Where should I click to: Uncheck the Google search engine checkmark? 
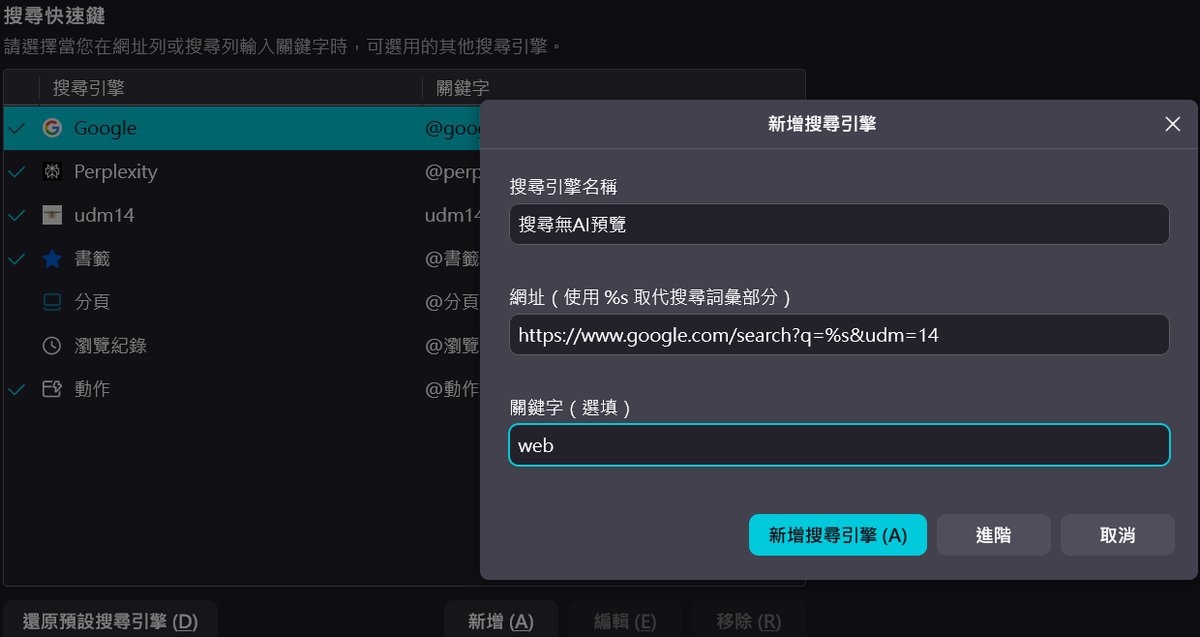point(17,128)
